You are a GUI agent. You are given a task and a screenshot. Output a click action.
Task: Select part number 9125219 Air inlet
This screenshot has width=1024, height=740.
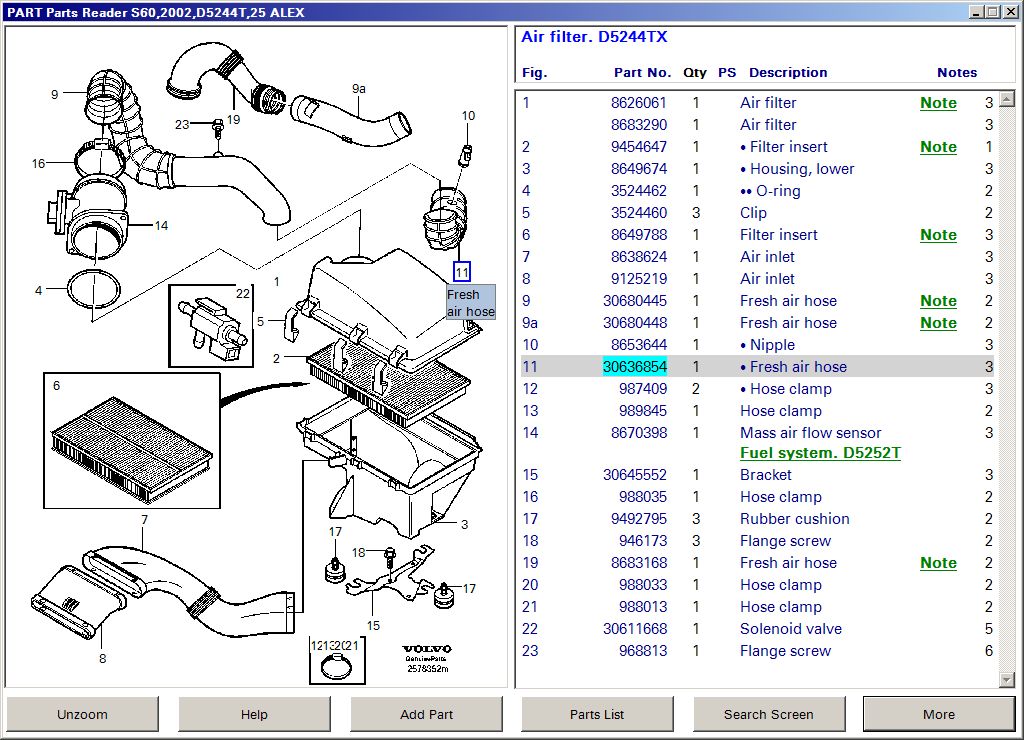[x=639, y=279]
